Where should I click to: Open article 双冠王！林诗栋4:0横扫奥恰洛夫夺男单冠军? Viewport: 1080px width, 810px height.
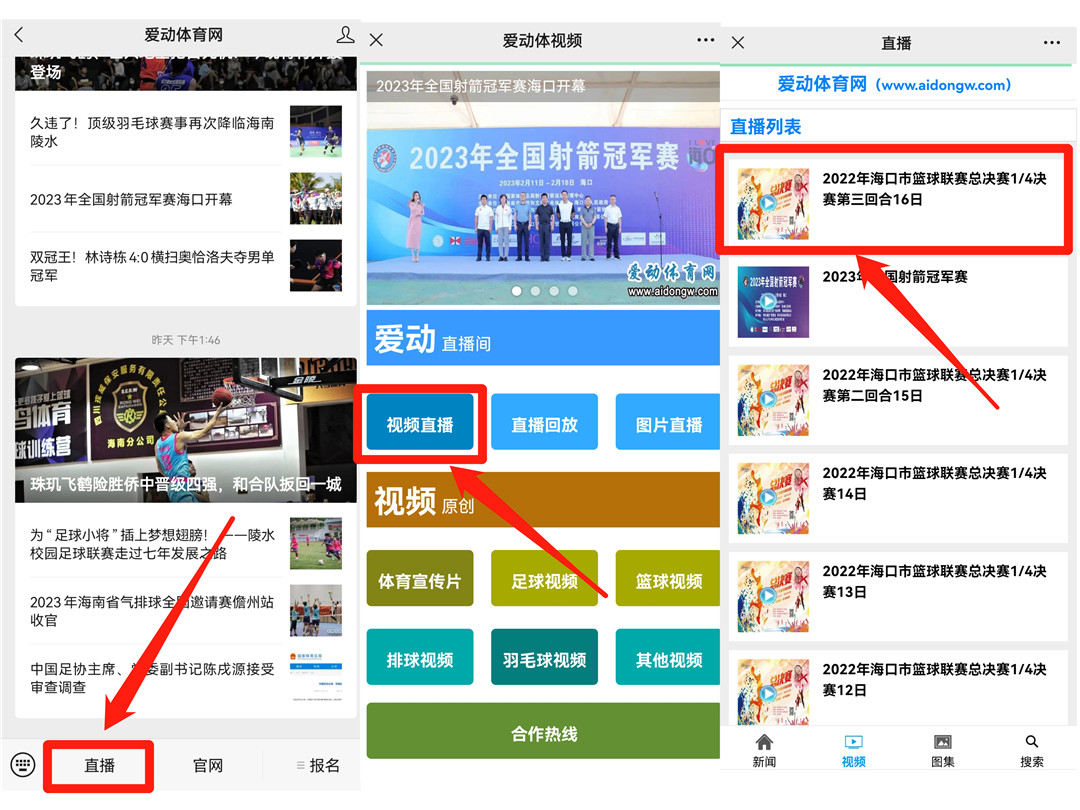tap(185, 266)
